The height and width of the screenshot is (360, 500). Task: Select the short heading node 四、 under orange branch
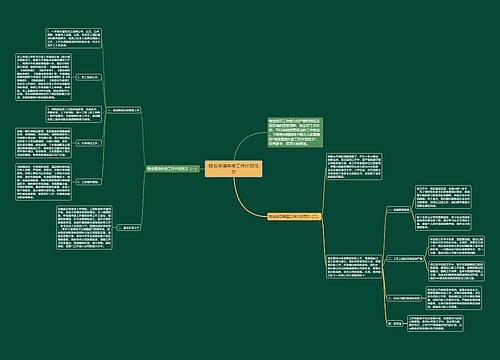[x=395, y=323]
